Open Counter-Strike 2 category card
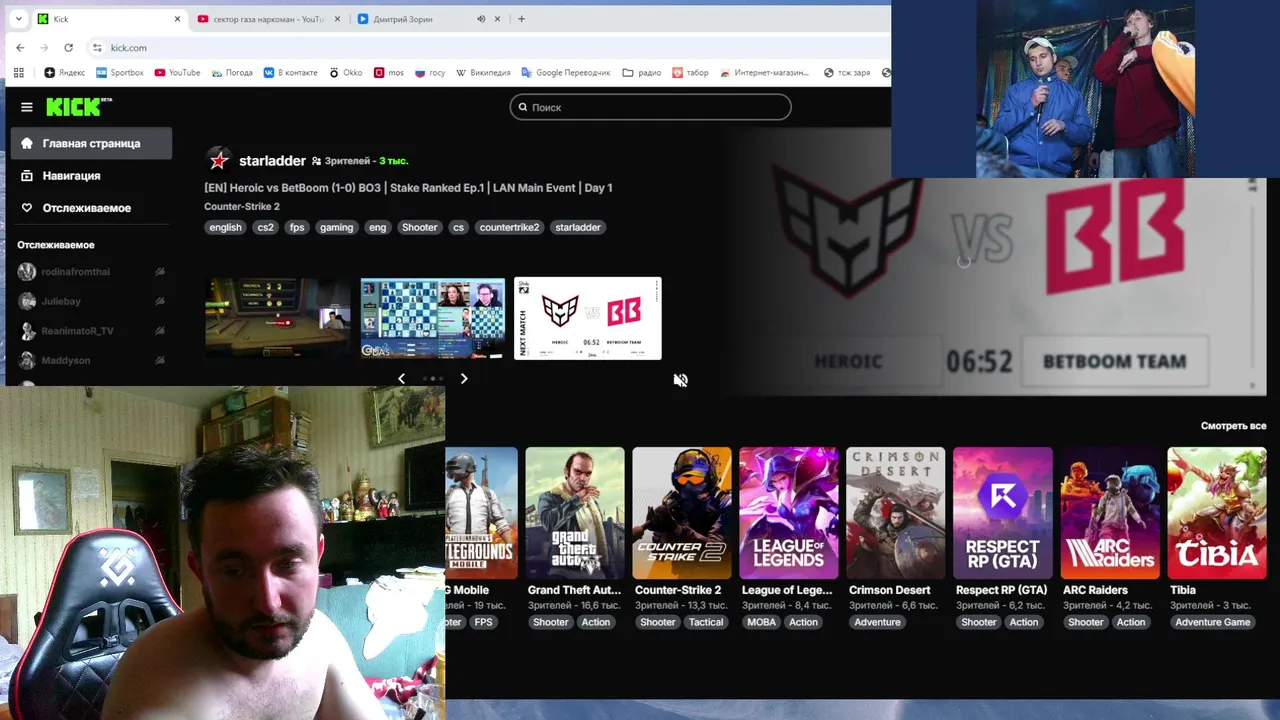 [x=682, y=512]
